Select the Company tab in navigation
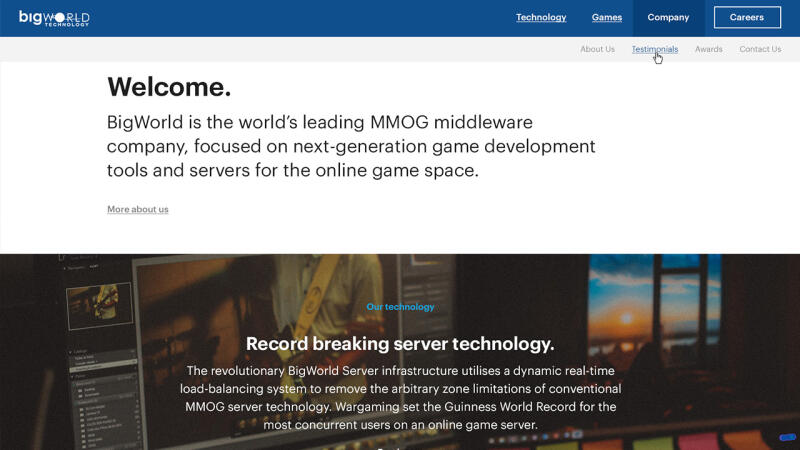Viewport: 800px width, 450px height. pos(668,17)
